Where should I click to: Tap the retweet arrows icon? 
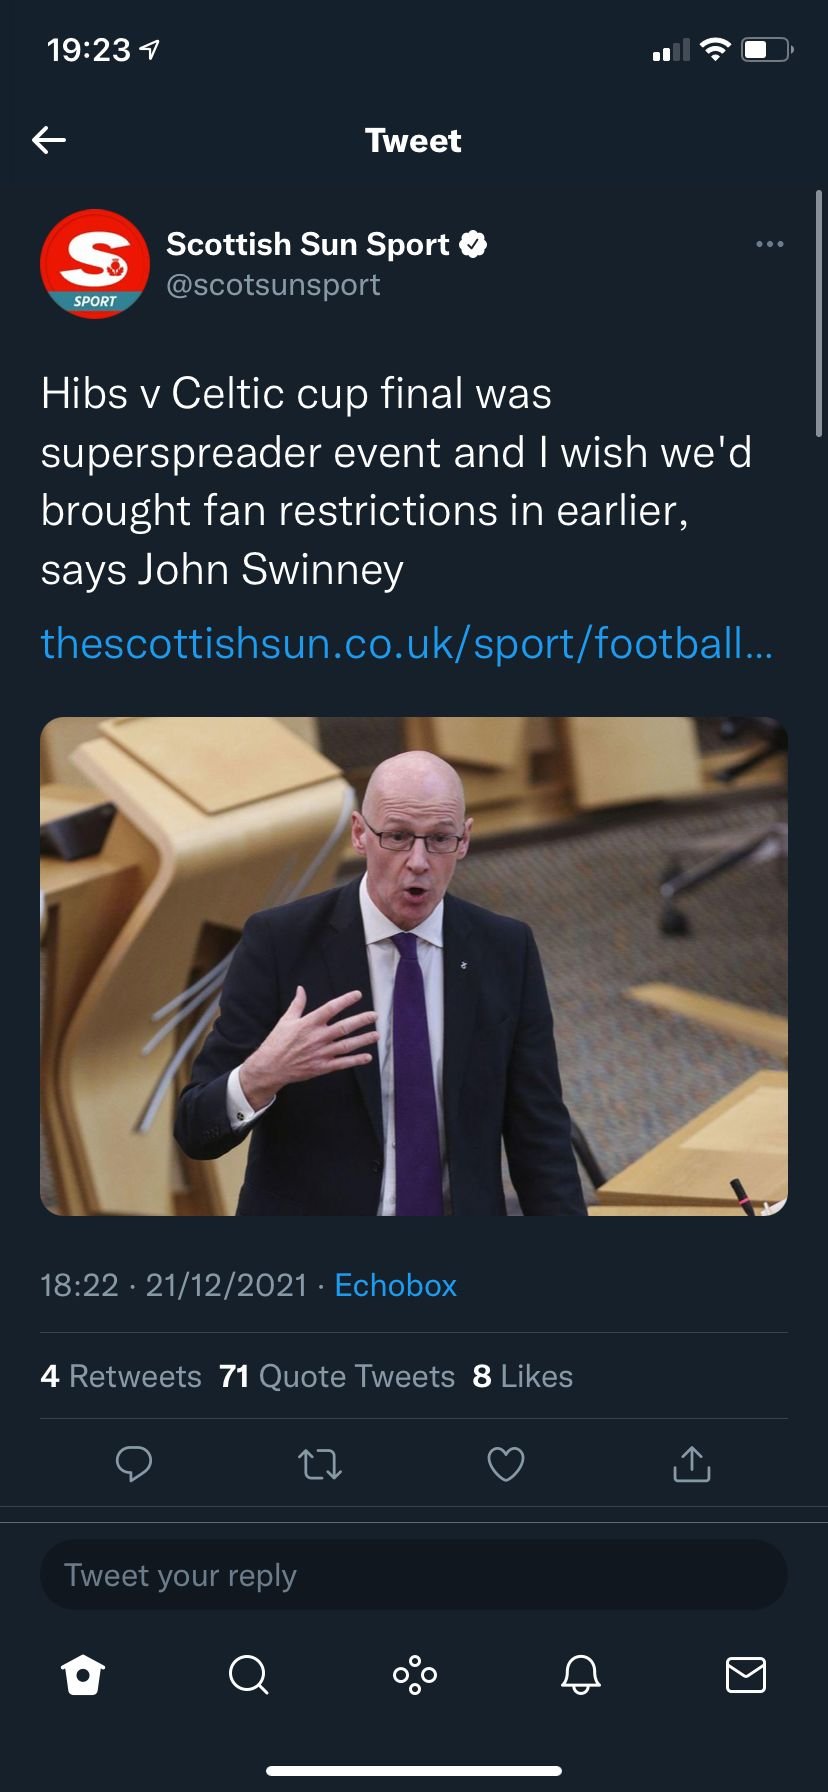(320, 1465)
